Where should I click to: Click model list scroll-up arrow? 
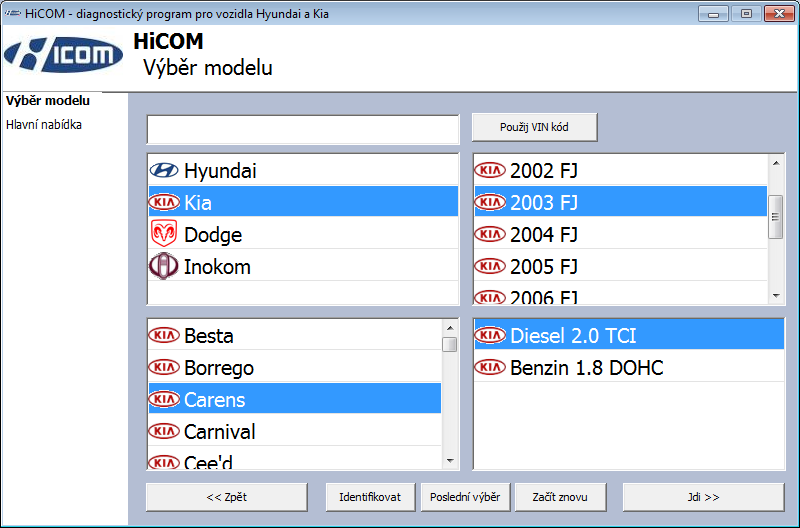click(449, 328)
